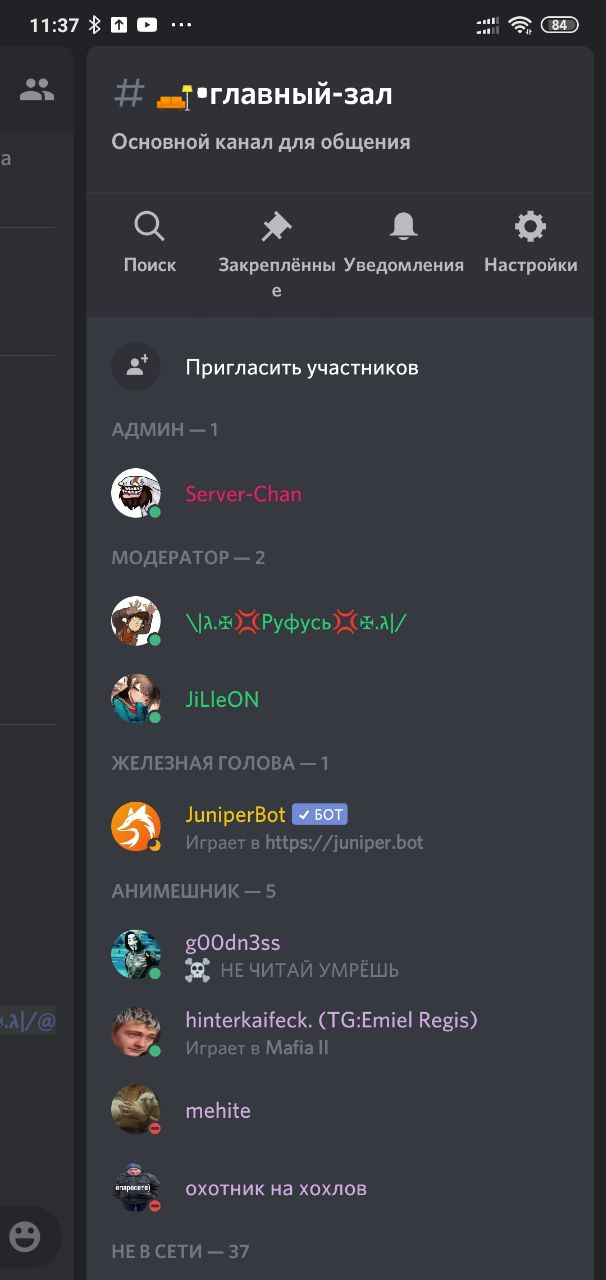Tap the НЕ В СЕТИ — 37 header

(180, 1251)
